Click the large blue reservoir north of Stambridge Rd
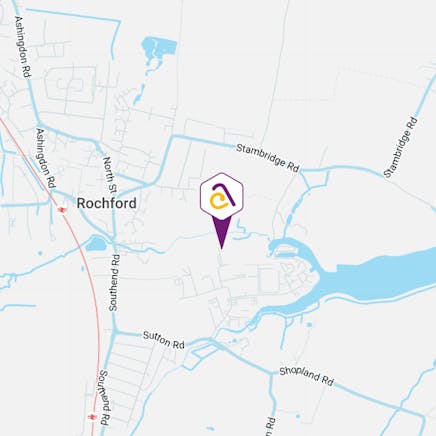This screenshot has height=436, width=436. (159, 49)
